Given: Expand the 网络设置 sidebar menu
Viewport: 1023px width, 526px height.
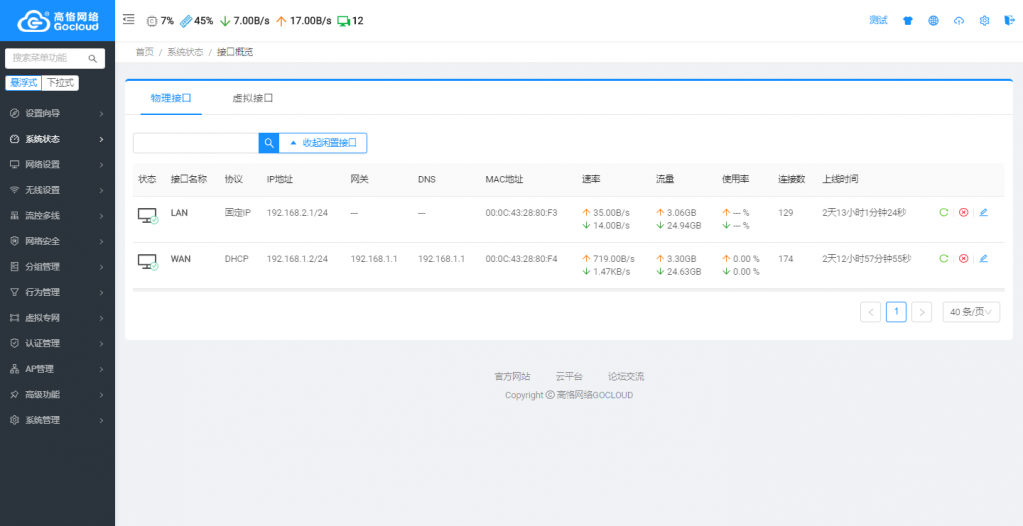Looking at the screenshot, I should 57,164.
